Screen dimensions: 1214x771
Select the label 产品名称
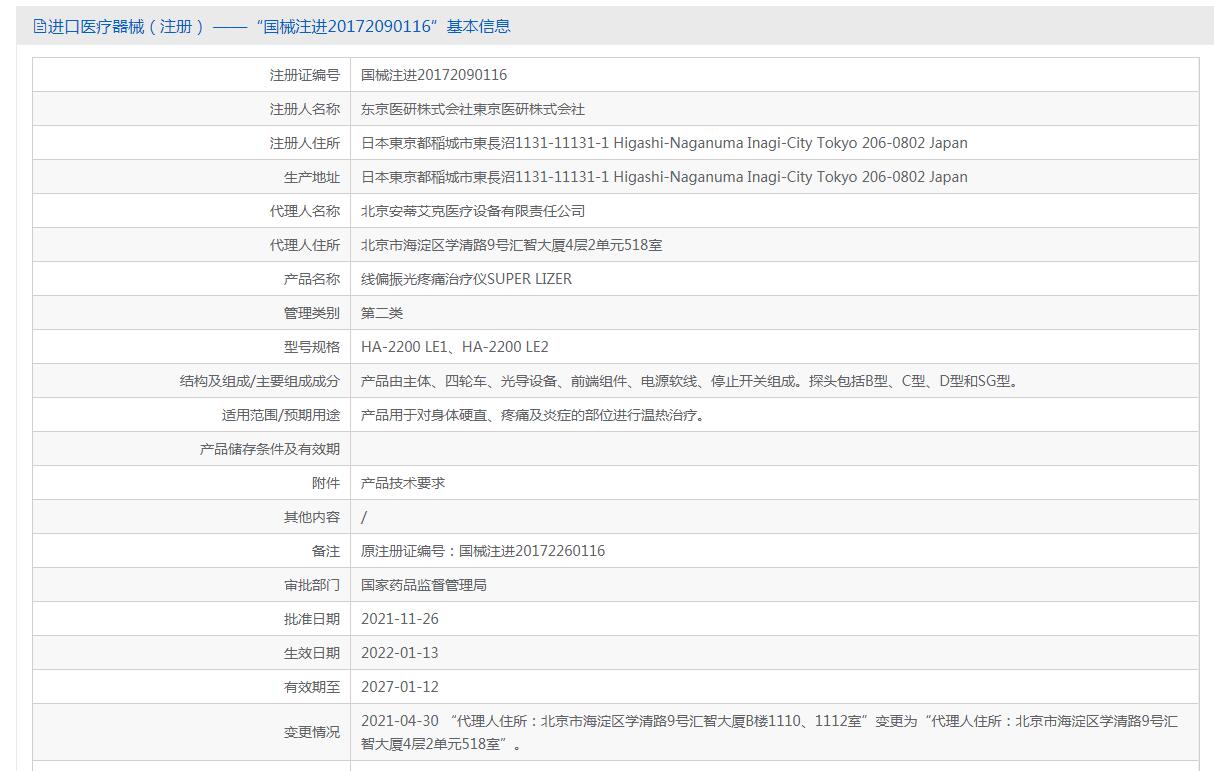(311, 279)
